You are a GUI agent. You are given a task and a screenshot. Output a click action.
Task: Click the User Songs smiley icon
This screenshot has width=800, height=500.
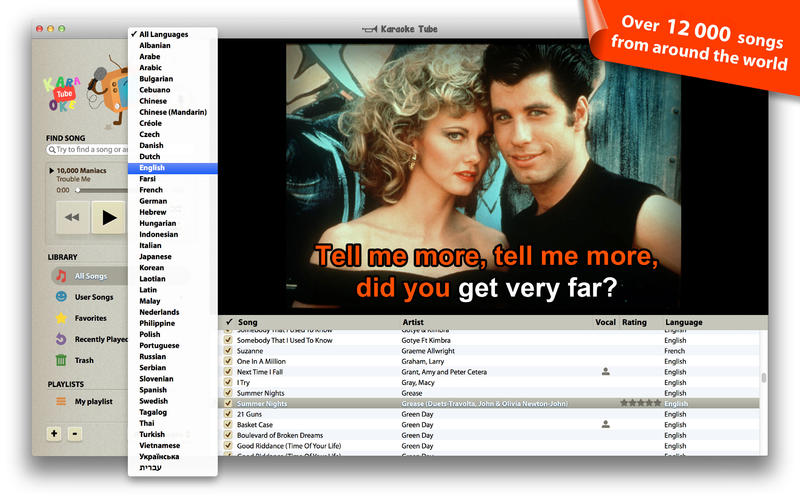61,297
